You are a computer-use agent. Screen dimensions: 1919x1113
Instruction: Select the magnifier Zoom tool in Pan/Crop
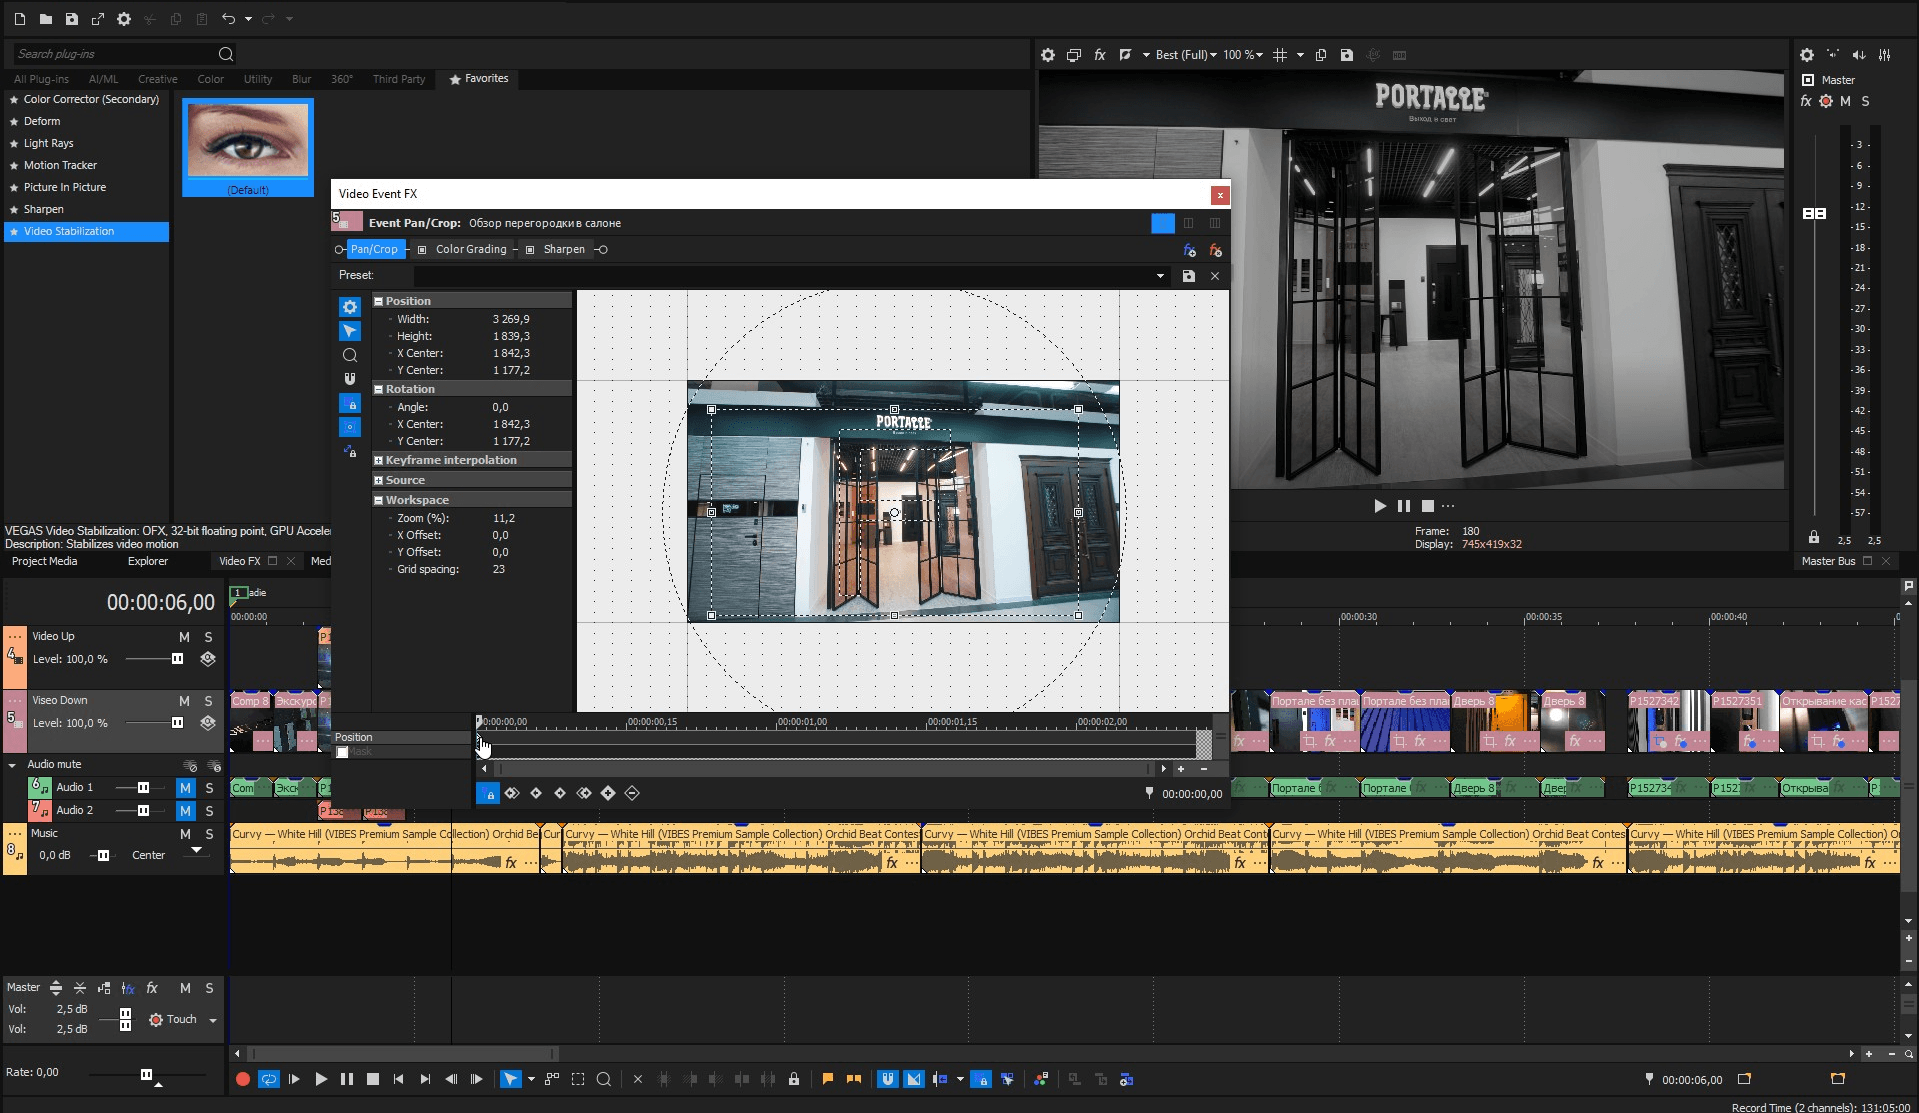350,355
